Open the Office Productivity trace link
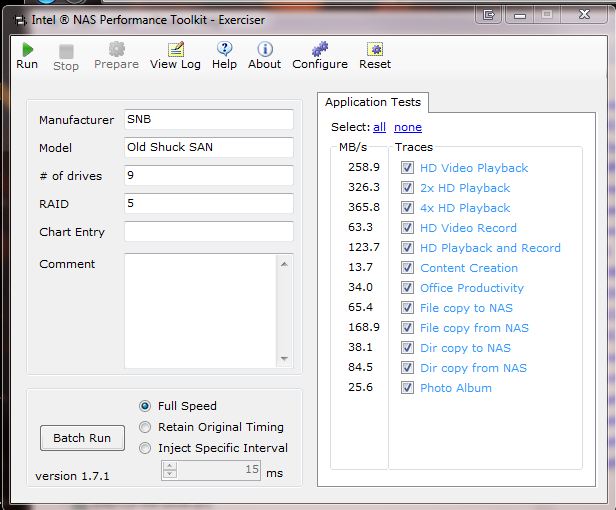 472,288
